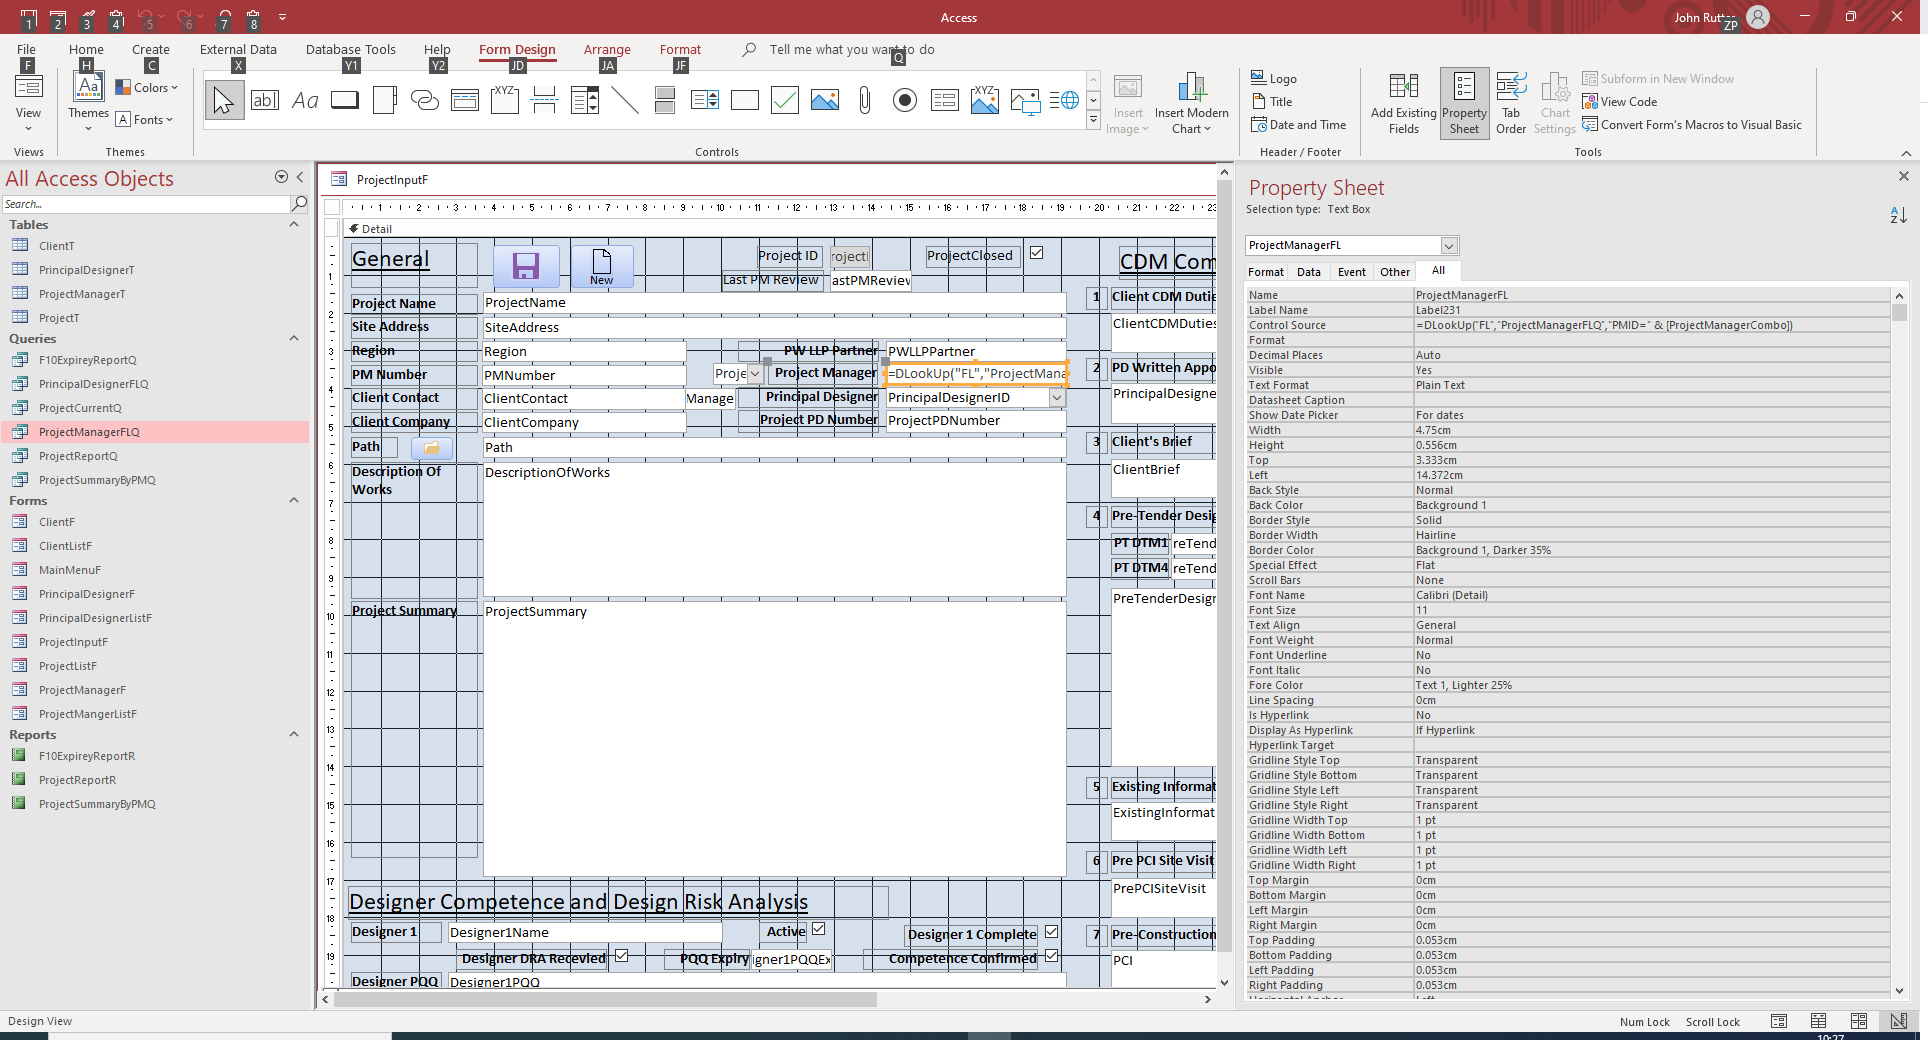Click the Control Source property value field
Screen dimensions: 1928x1040
1651,326
